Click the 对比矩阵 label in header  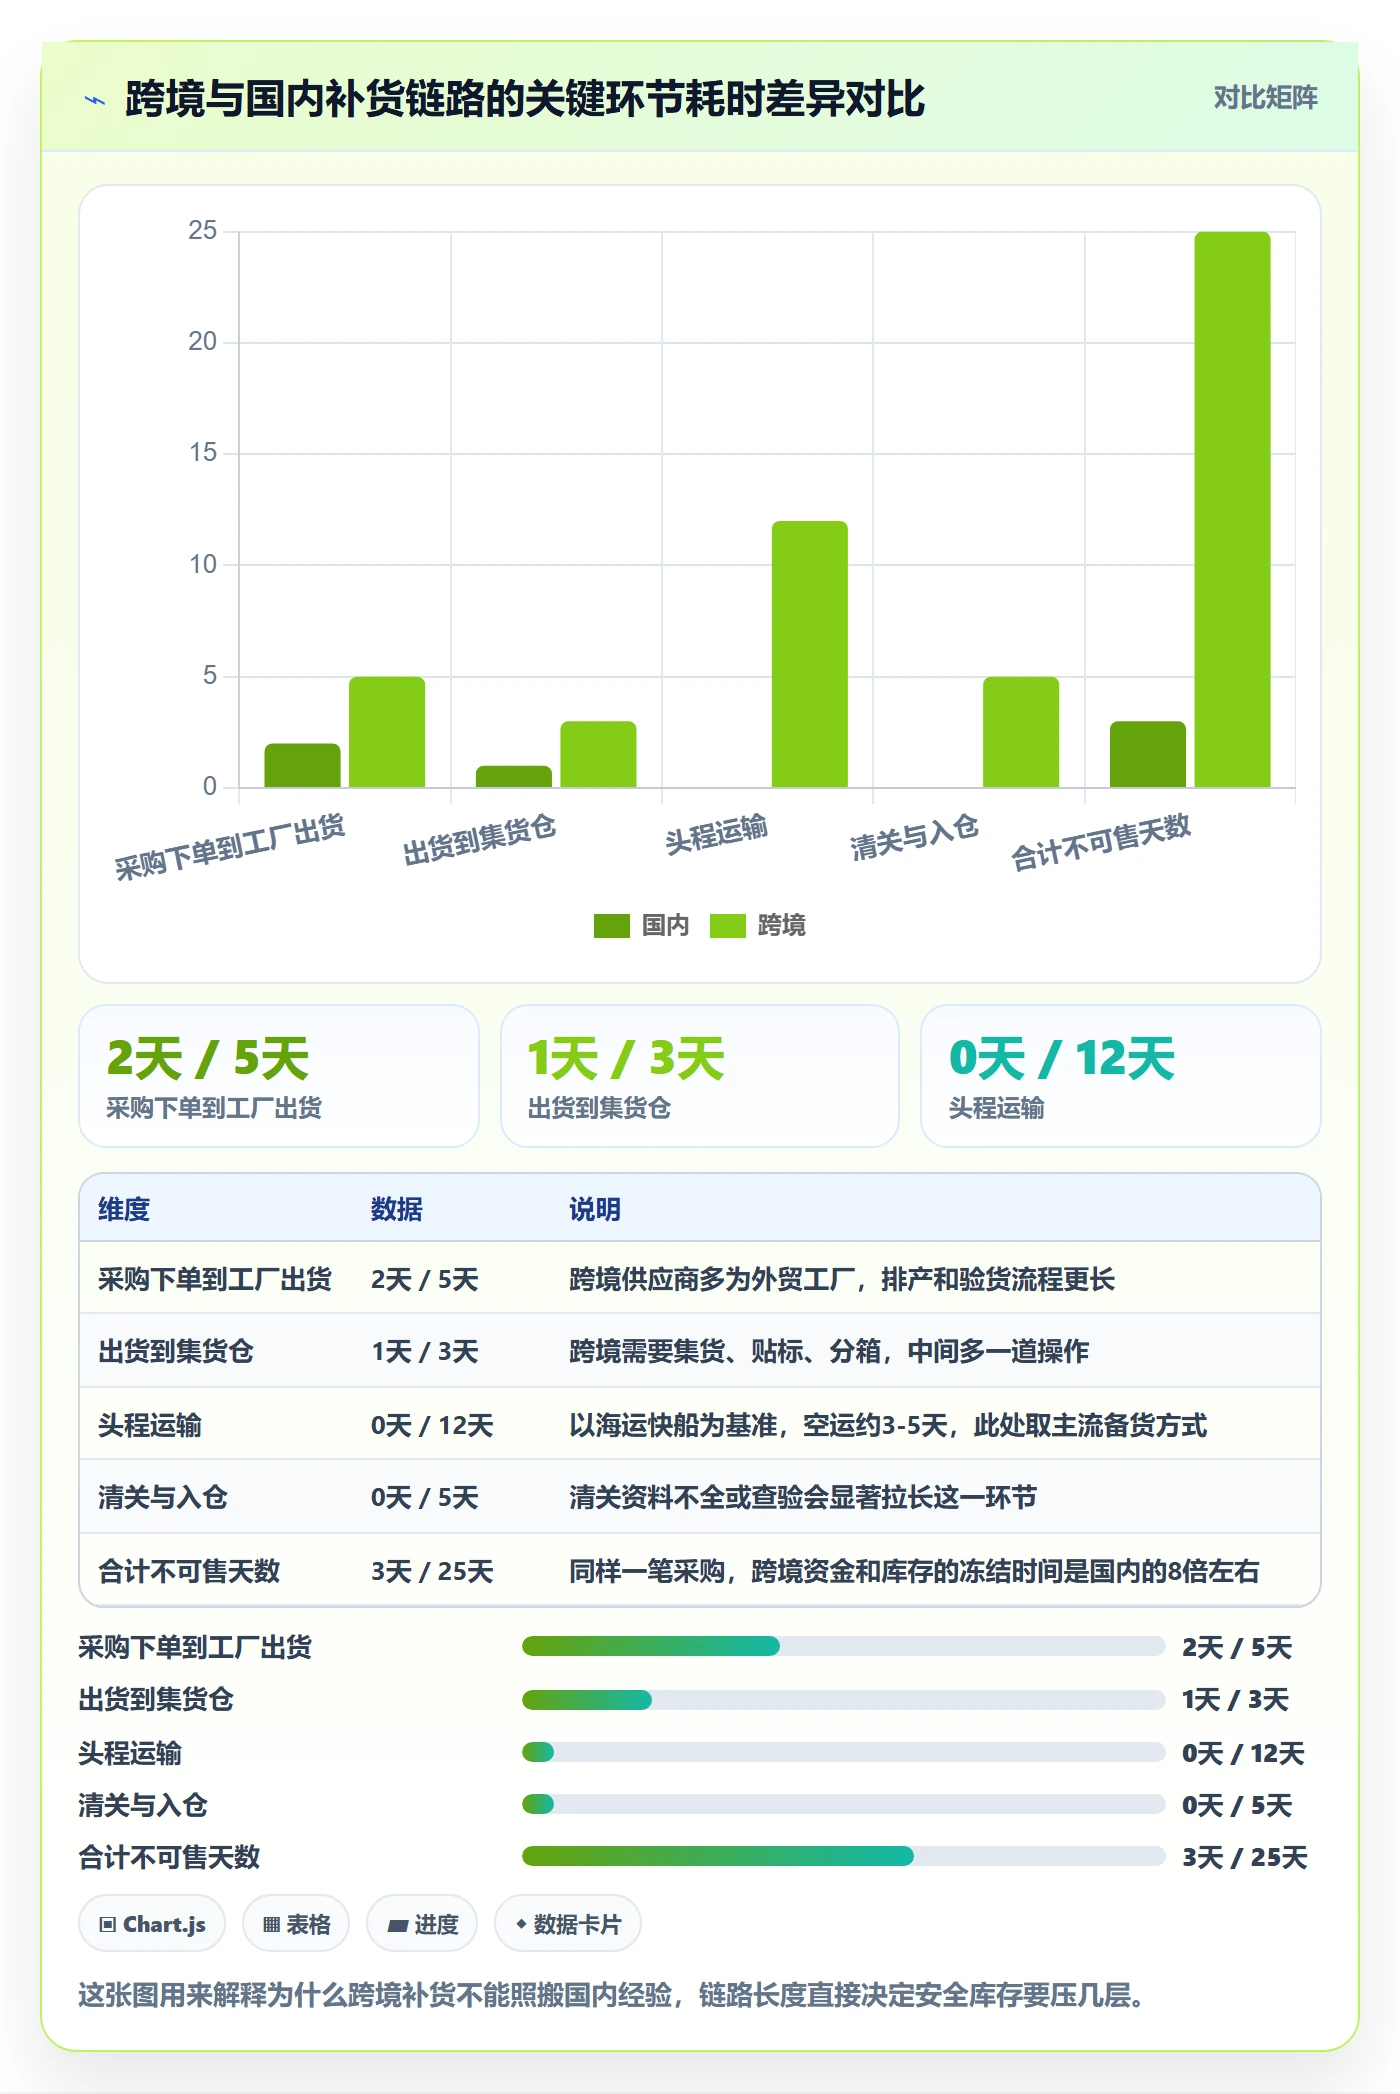pyautogui.click(x=1265, y=98)
